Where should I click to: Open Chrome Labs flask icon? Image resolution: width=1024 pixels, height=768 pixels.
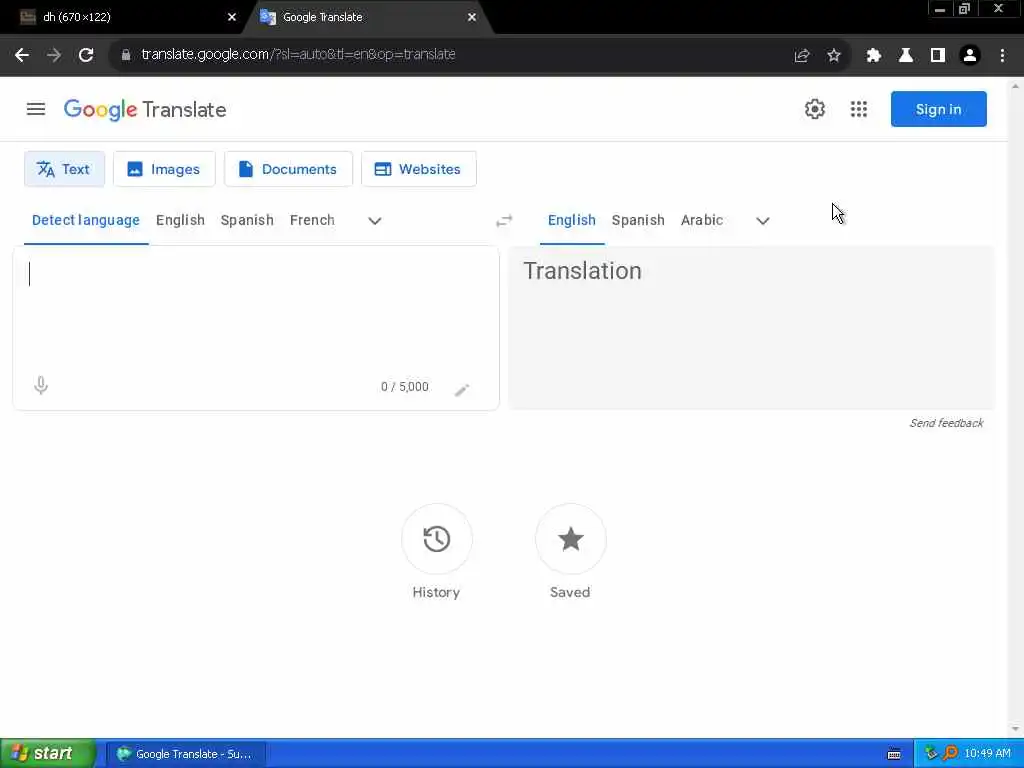(906, 56)
